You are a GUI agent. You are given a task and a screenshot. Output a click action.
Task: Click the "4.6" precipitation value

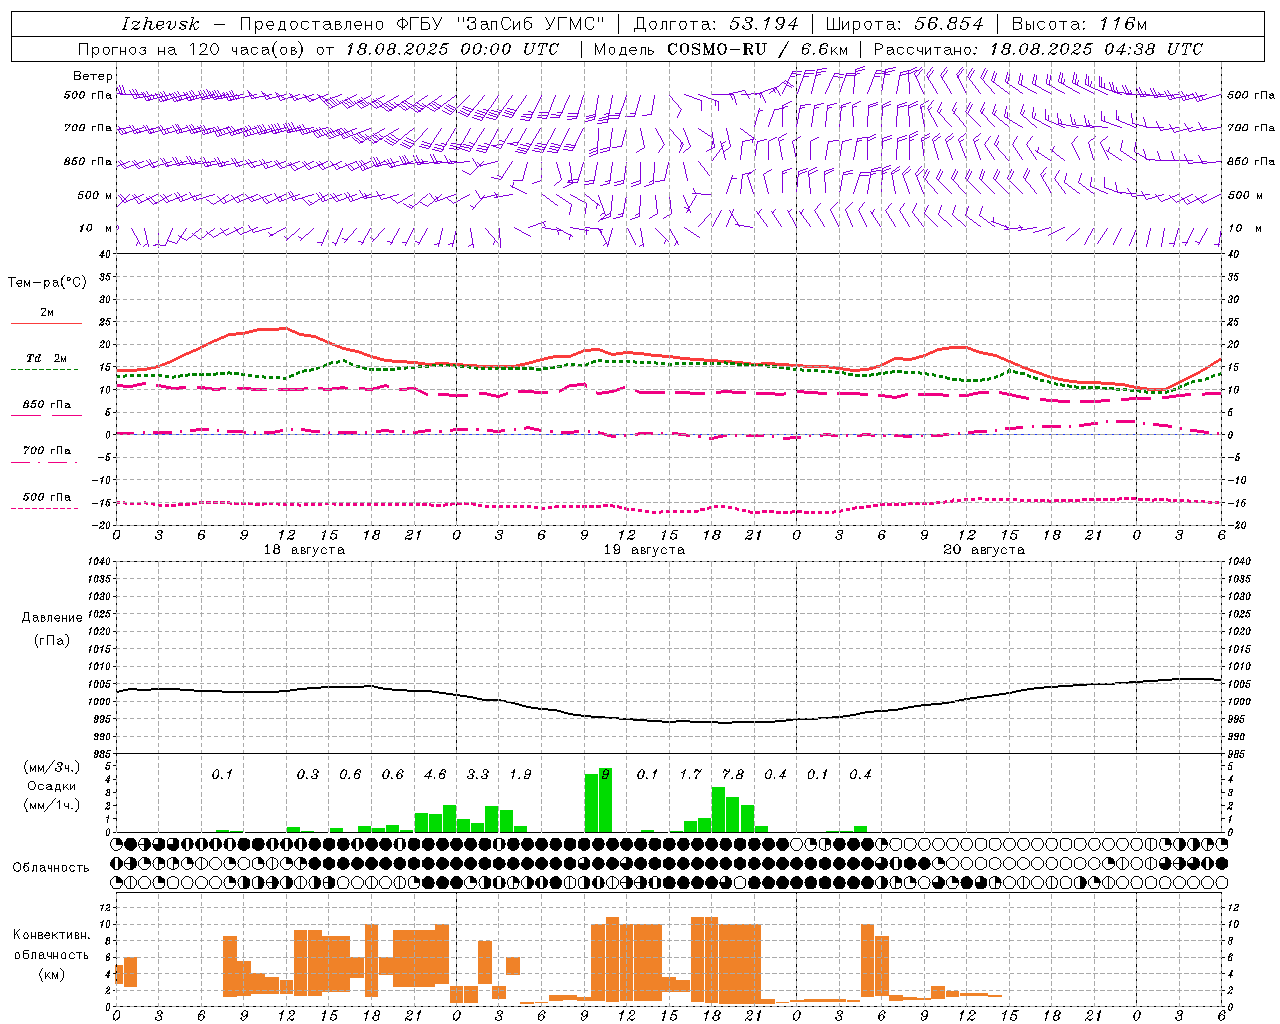pos(435,775)
